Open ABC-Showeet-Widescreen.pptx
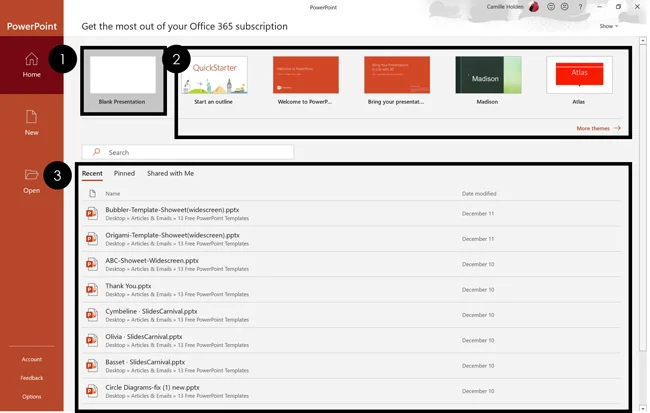Screen dimensions: 650x413 tap(152, 260)
